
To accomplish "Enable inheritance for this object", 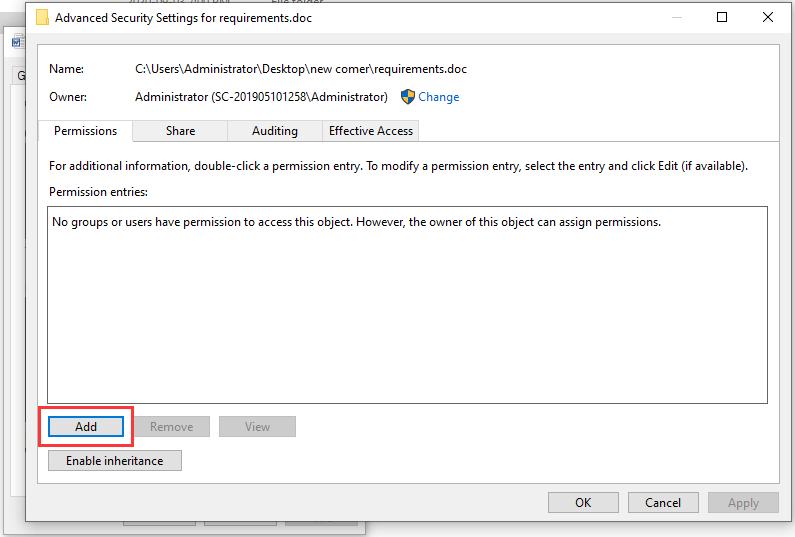I will pos(115,461).
